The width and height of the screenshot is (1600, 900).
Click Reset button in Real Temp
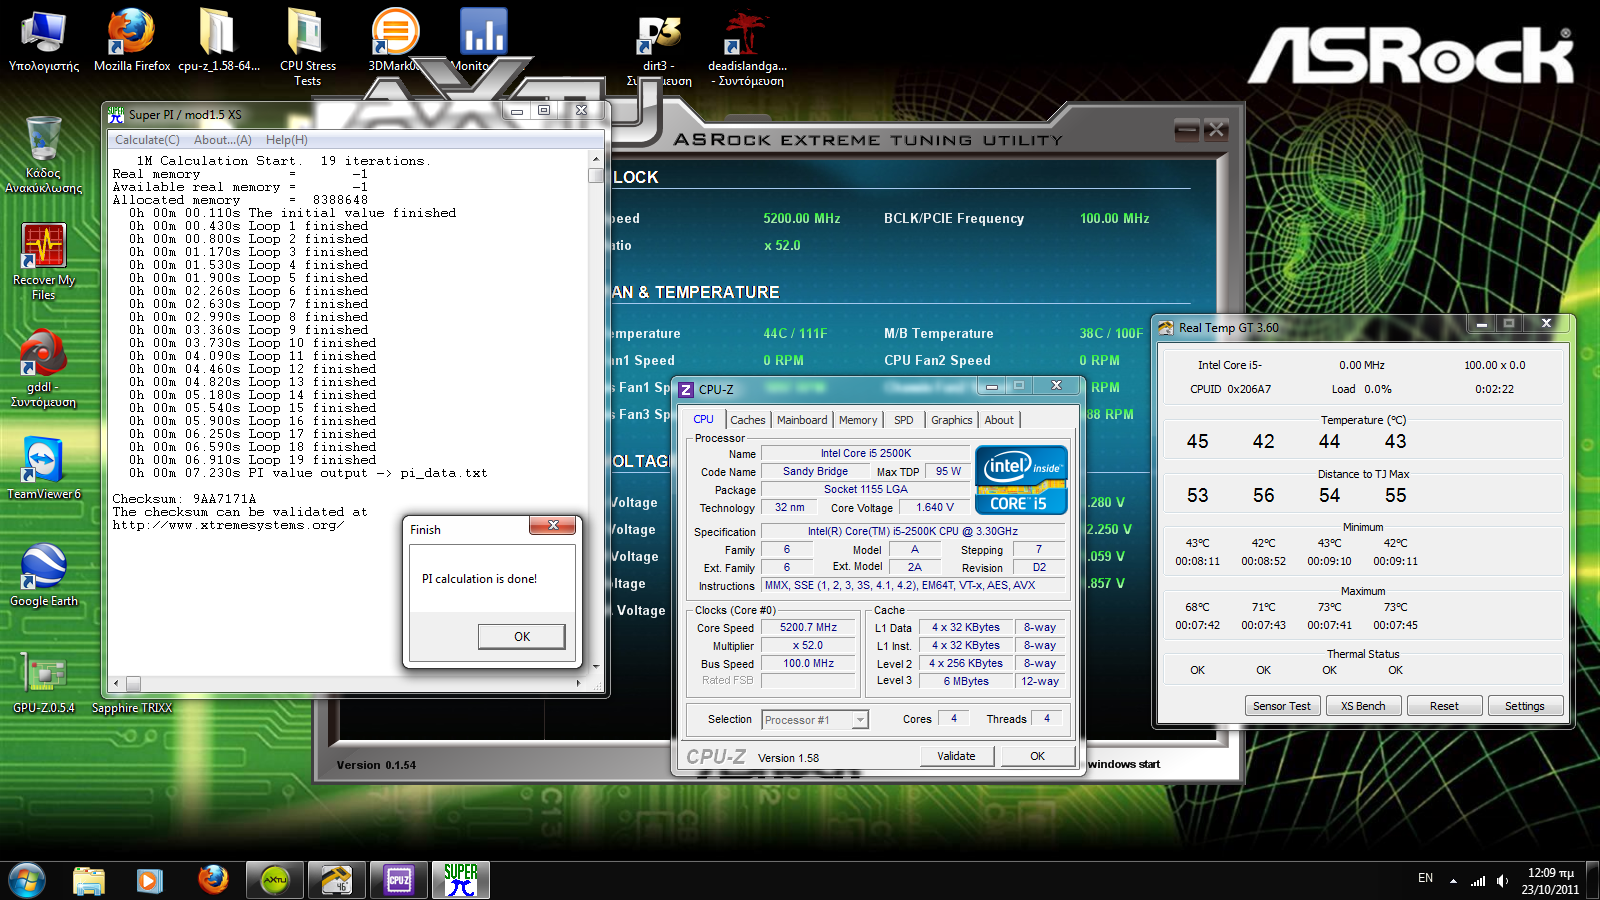[1444, 706]
